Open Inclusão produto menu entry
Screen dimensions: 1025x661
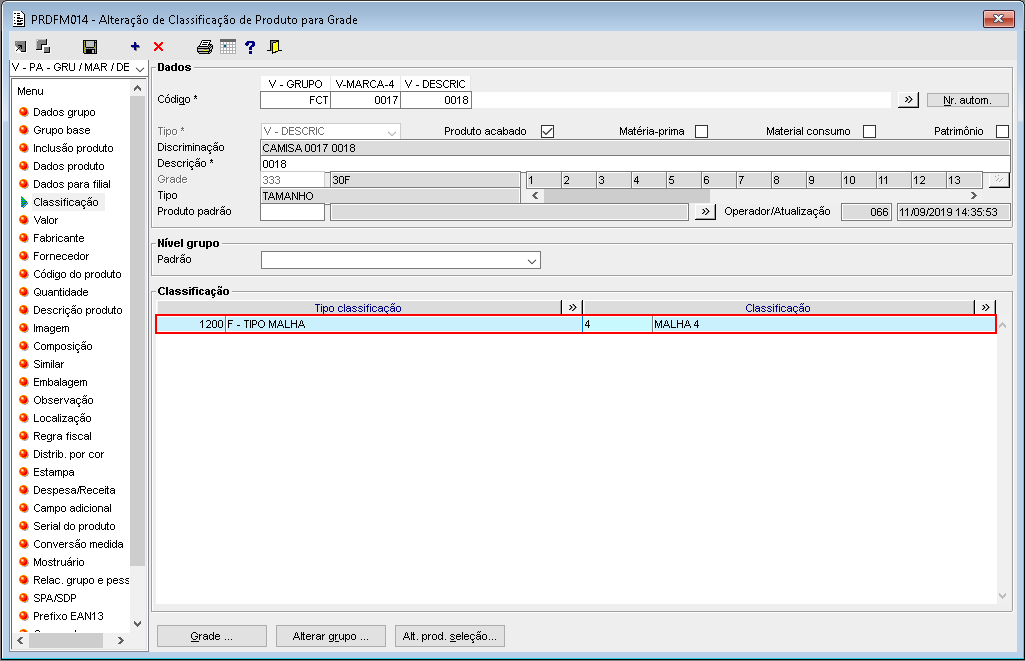(x=73, y=148)
